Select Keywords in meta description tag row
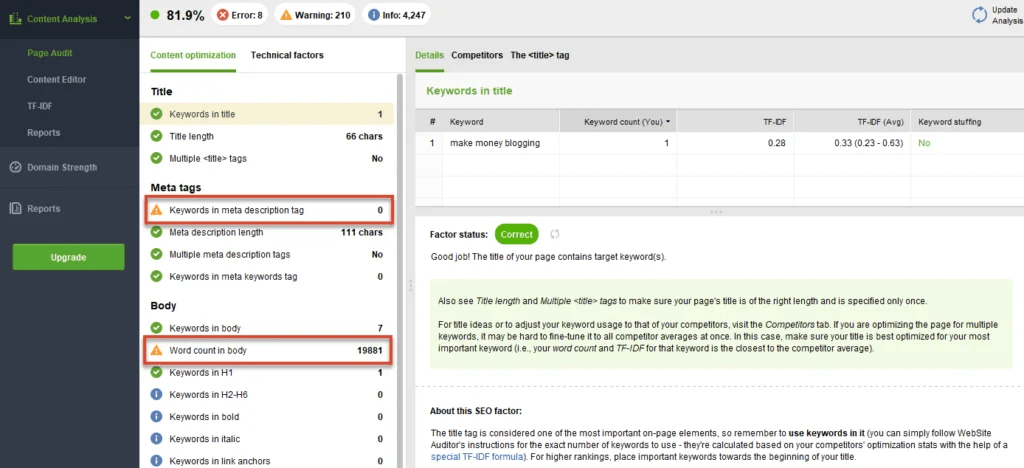The image size is (1024, 468). pos(270,210)
